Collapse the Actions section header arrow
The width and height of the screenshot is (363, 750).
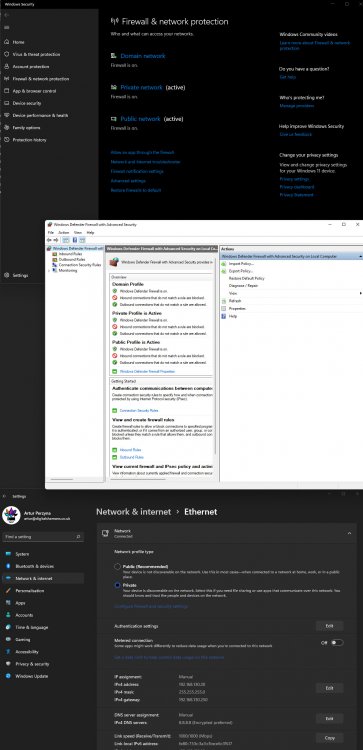(360, 257)
